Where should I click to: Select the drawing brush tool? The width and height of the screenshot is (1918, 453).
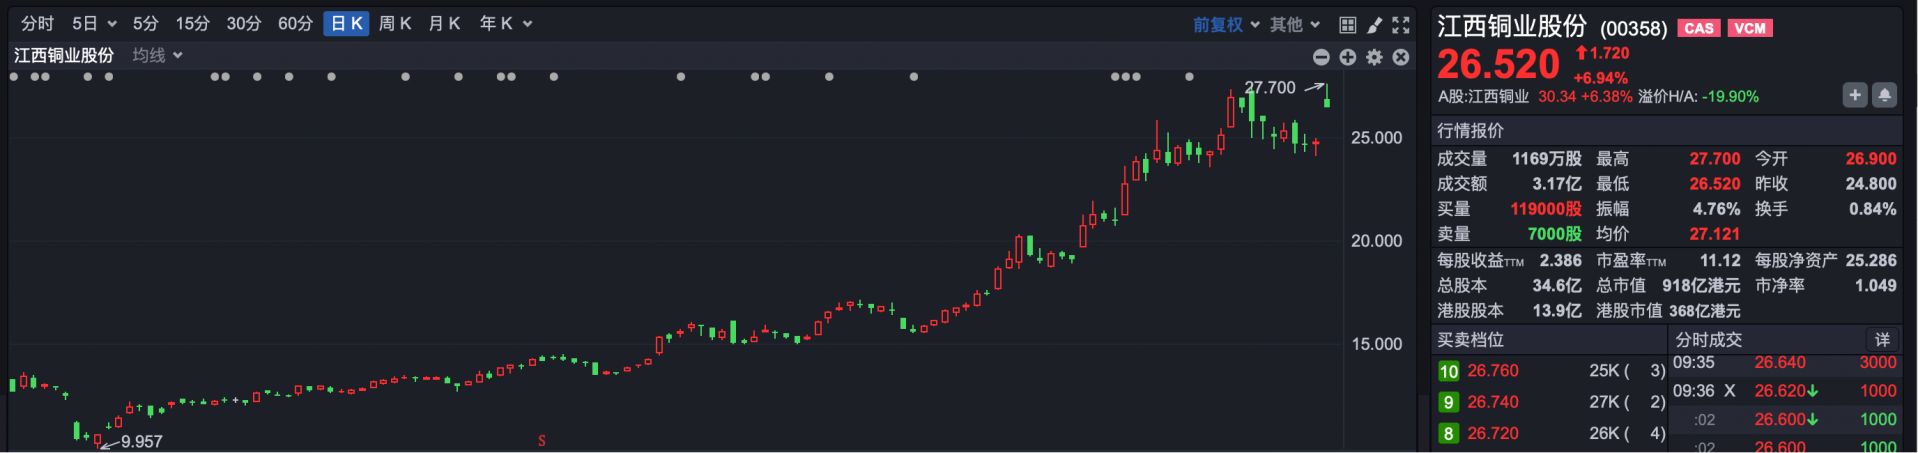coord(1375,25)
